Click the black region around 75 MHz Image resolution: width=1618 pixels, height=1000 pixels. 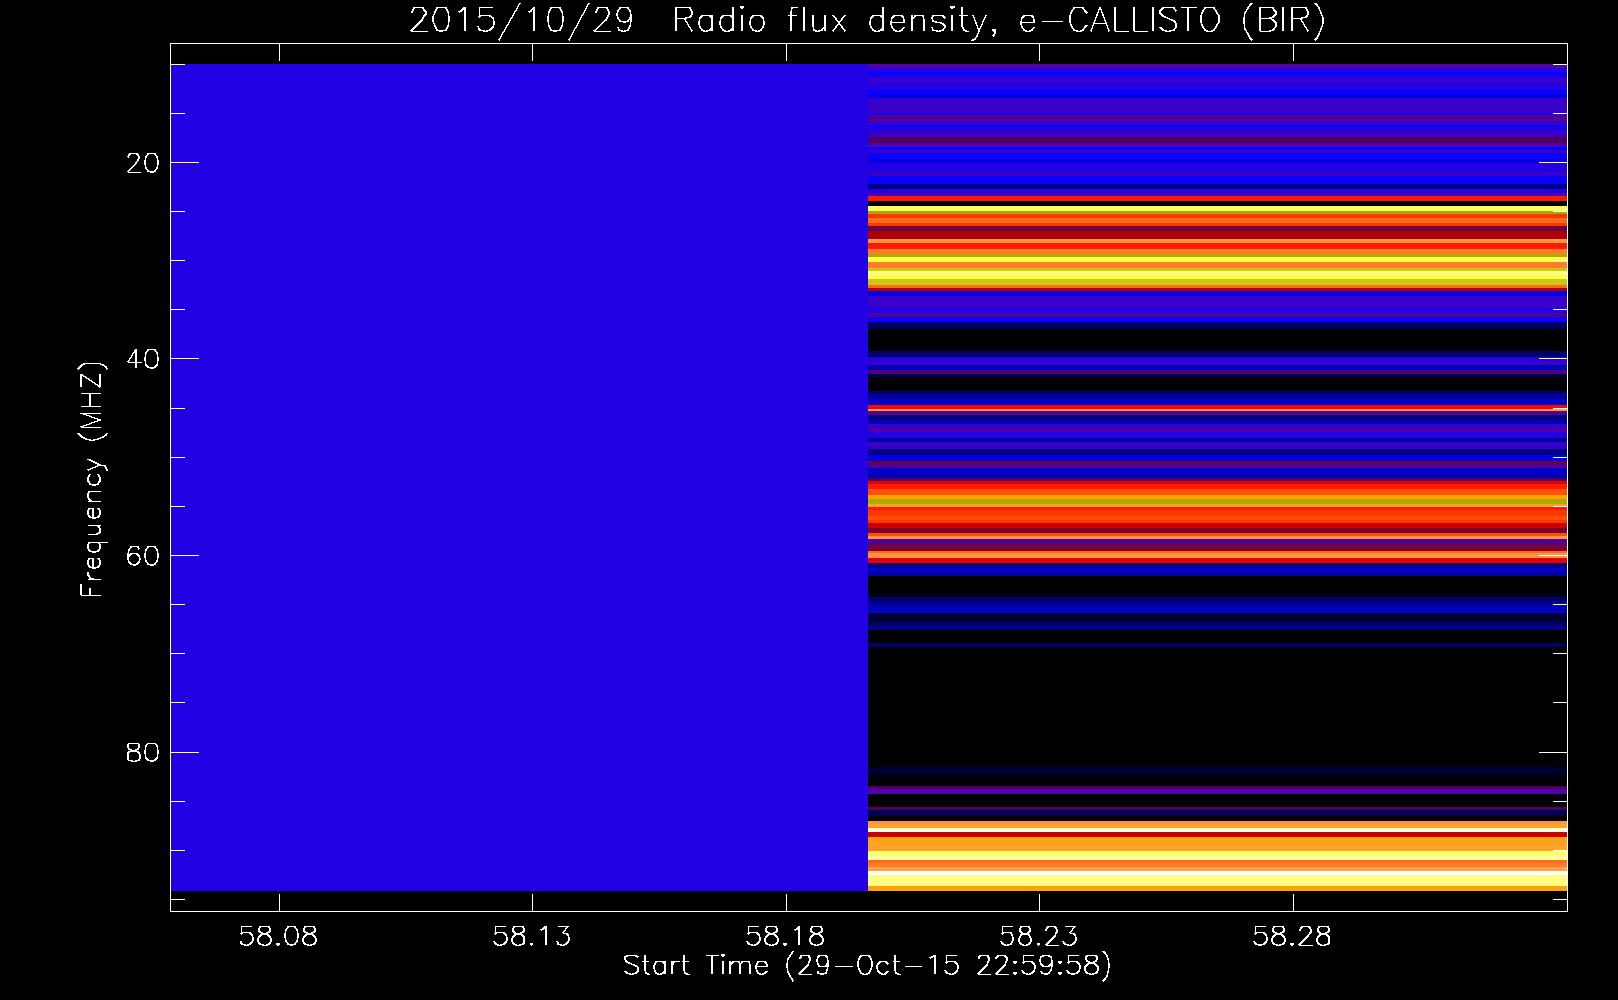tap(1217, 708)
